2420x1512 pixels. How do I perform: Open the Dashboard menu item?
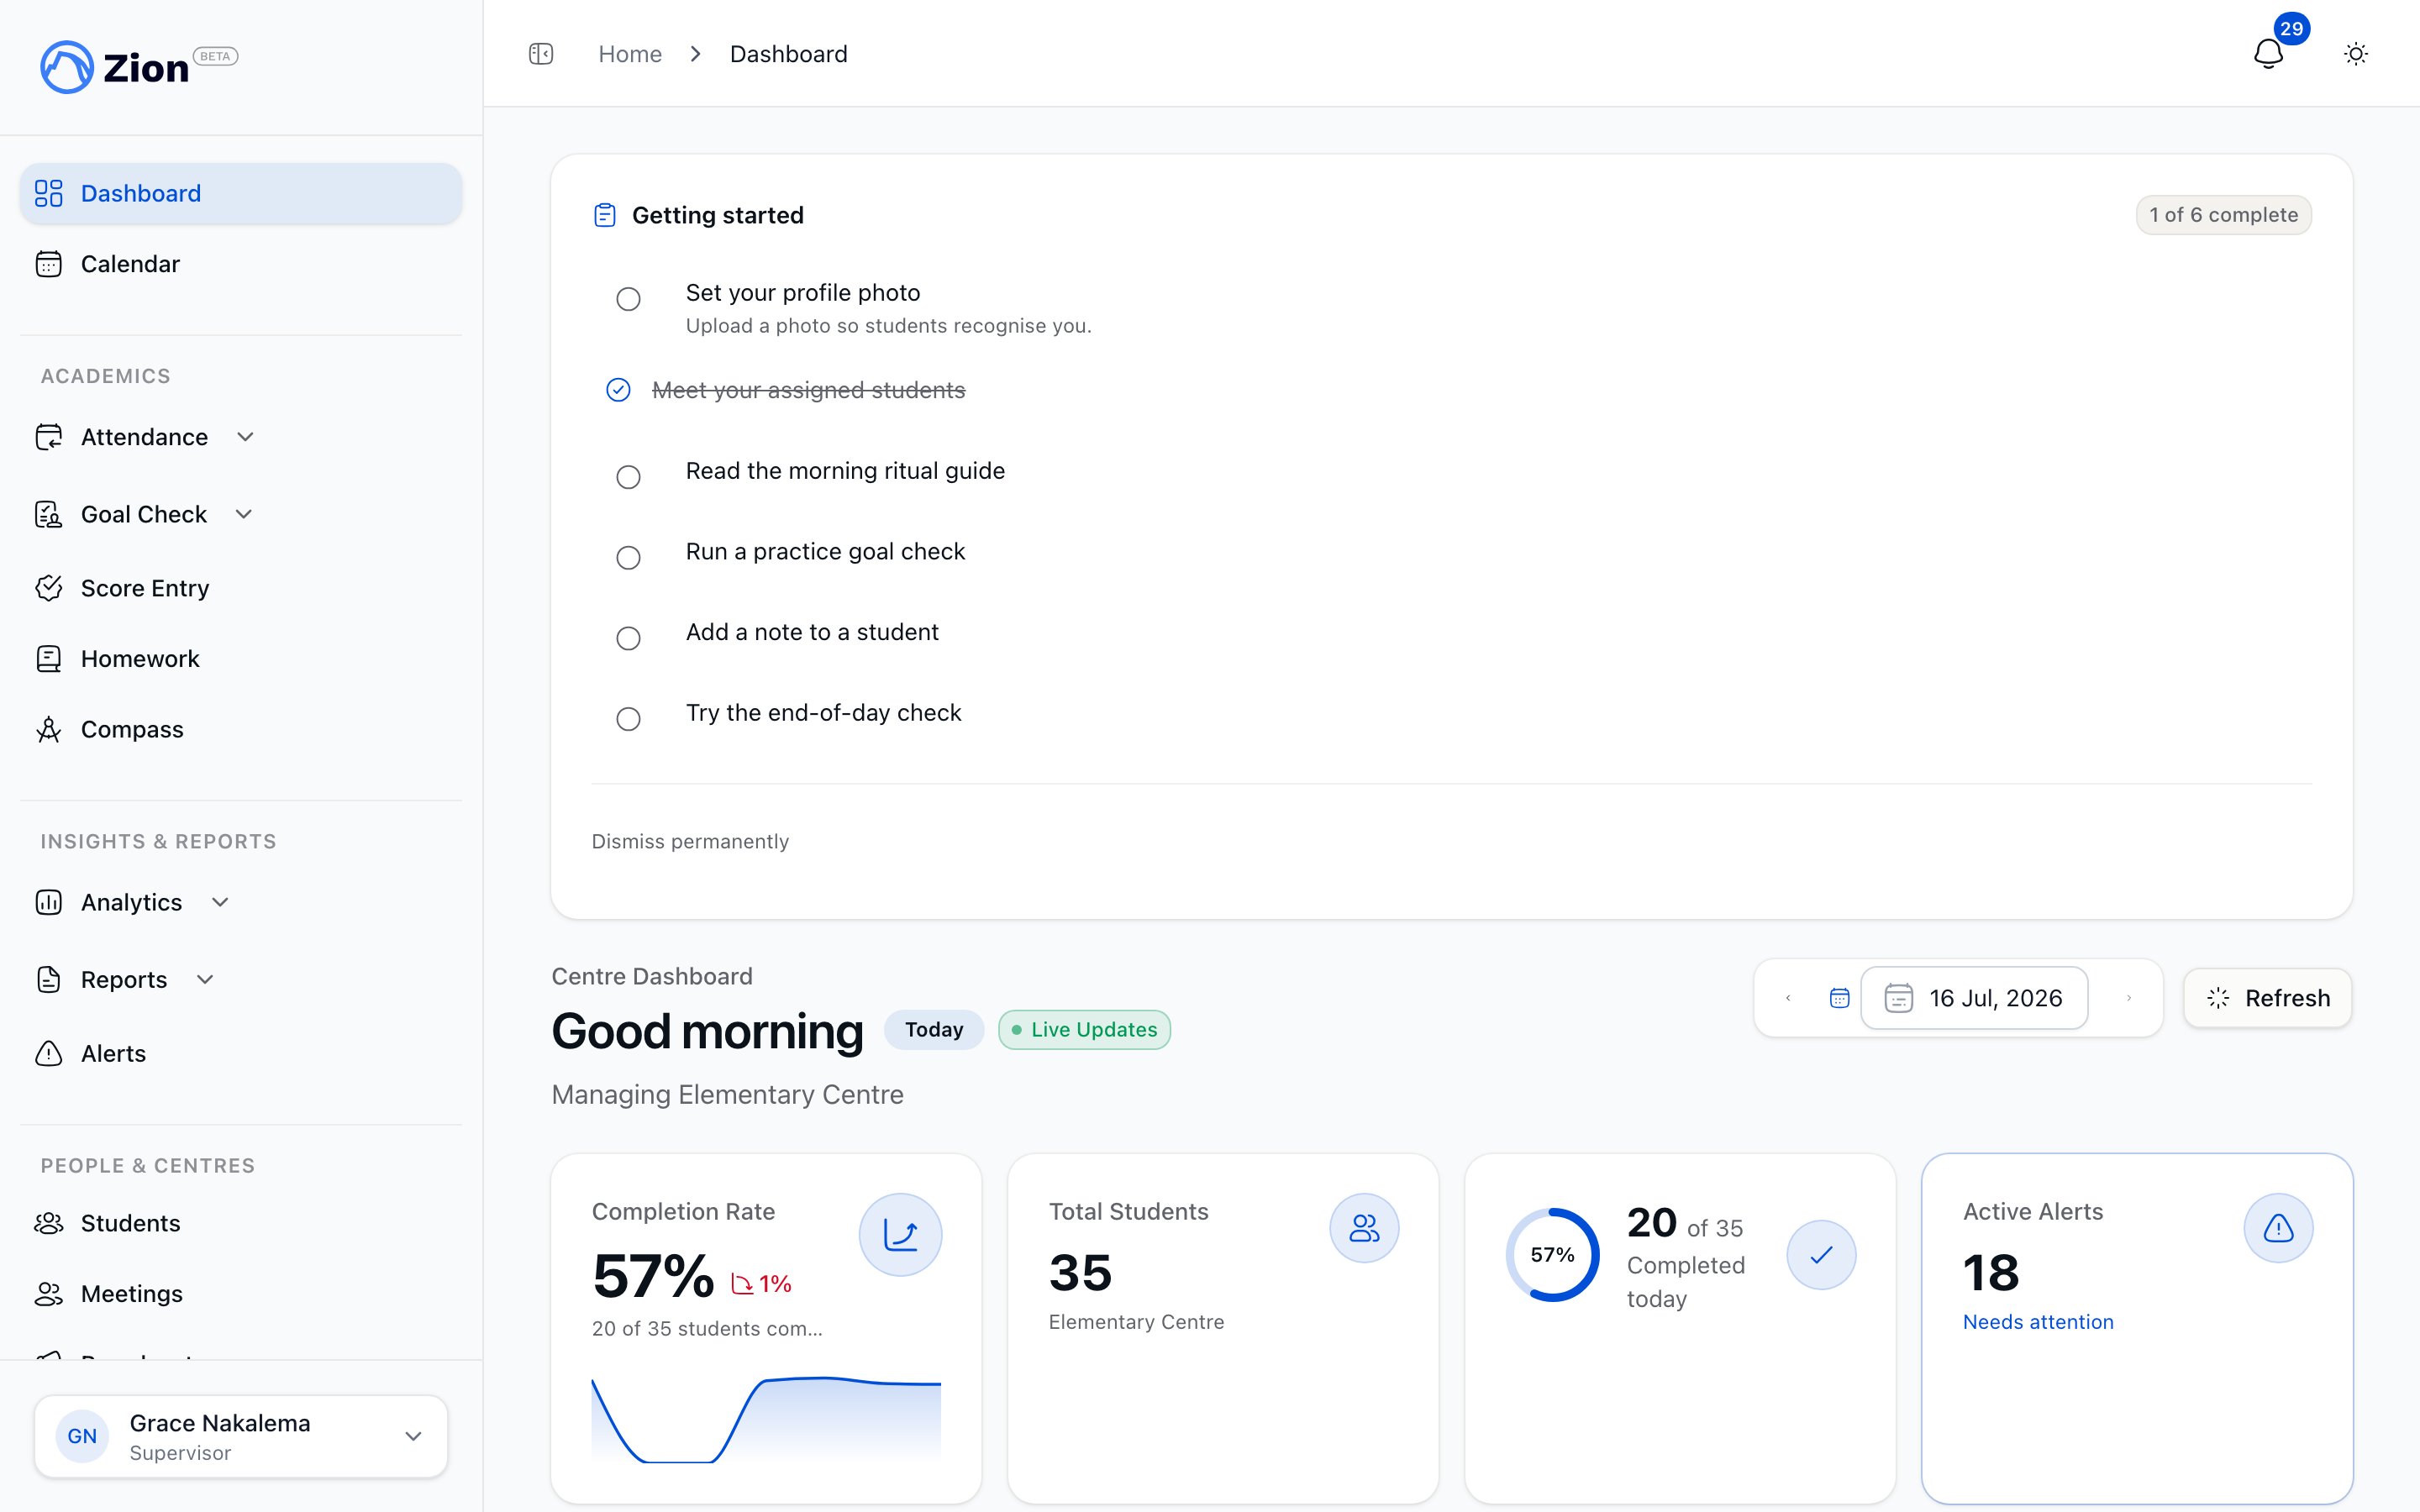(241, 193)
